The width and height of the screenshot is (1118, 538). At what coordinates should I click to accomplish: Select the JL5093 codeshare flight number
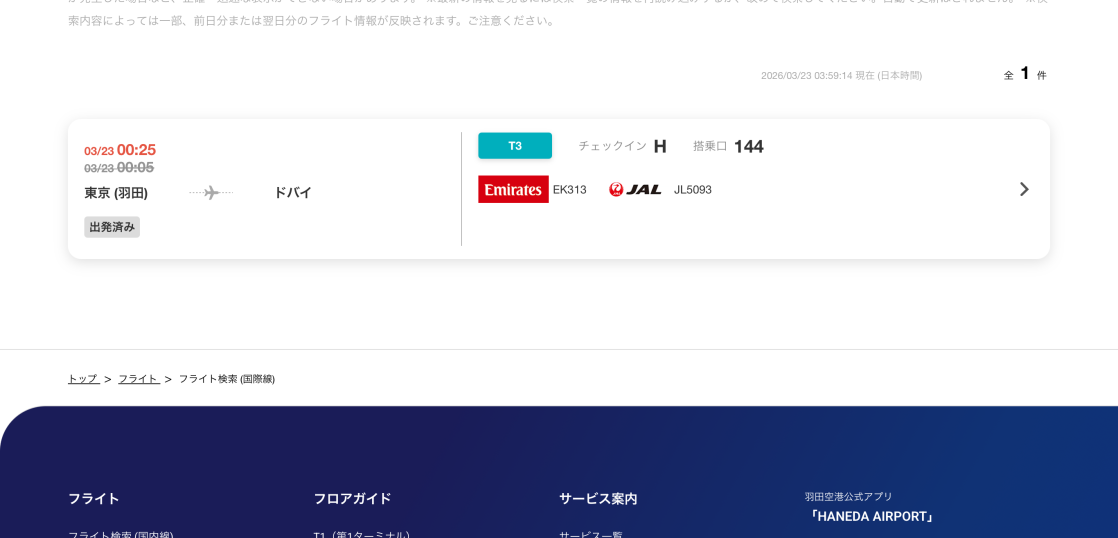pyautogui.click(x=693, y=190)
